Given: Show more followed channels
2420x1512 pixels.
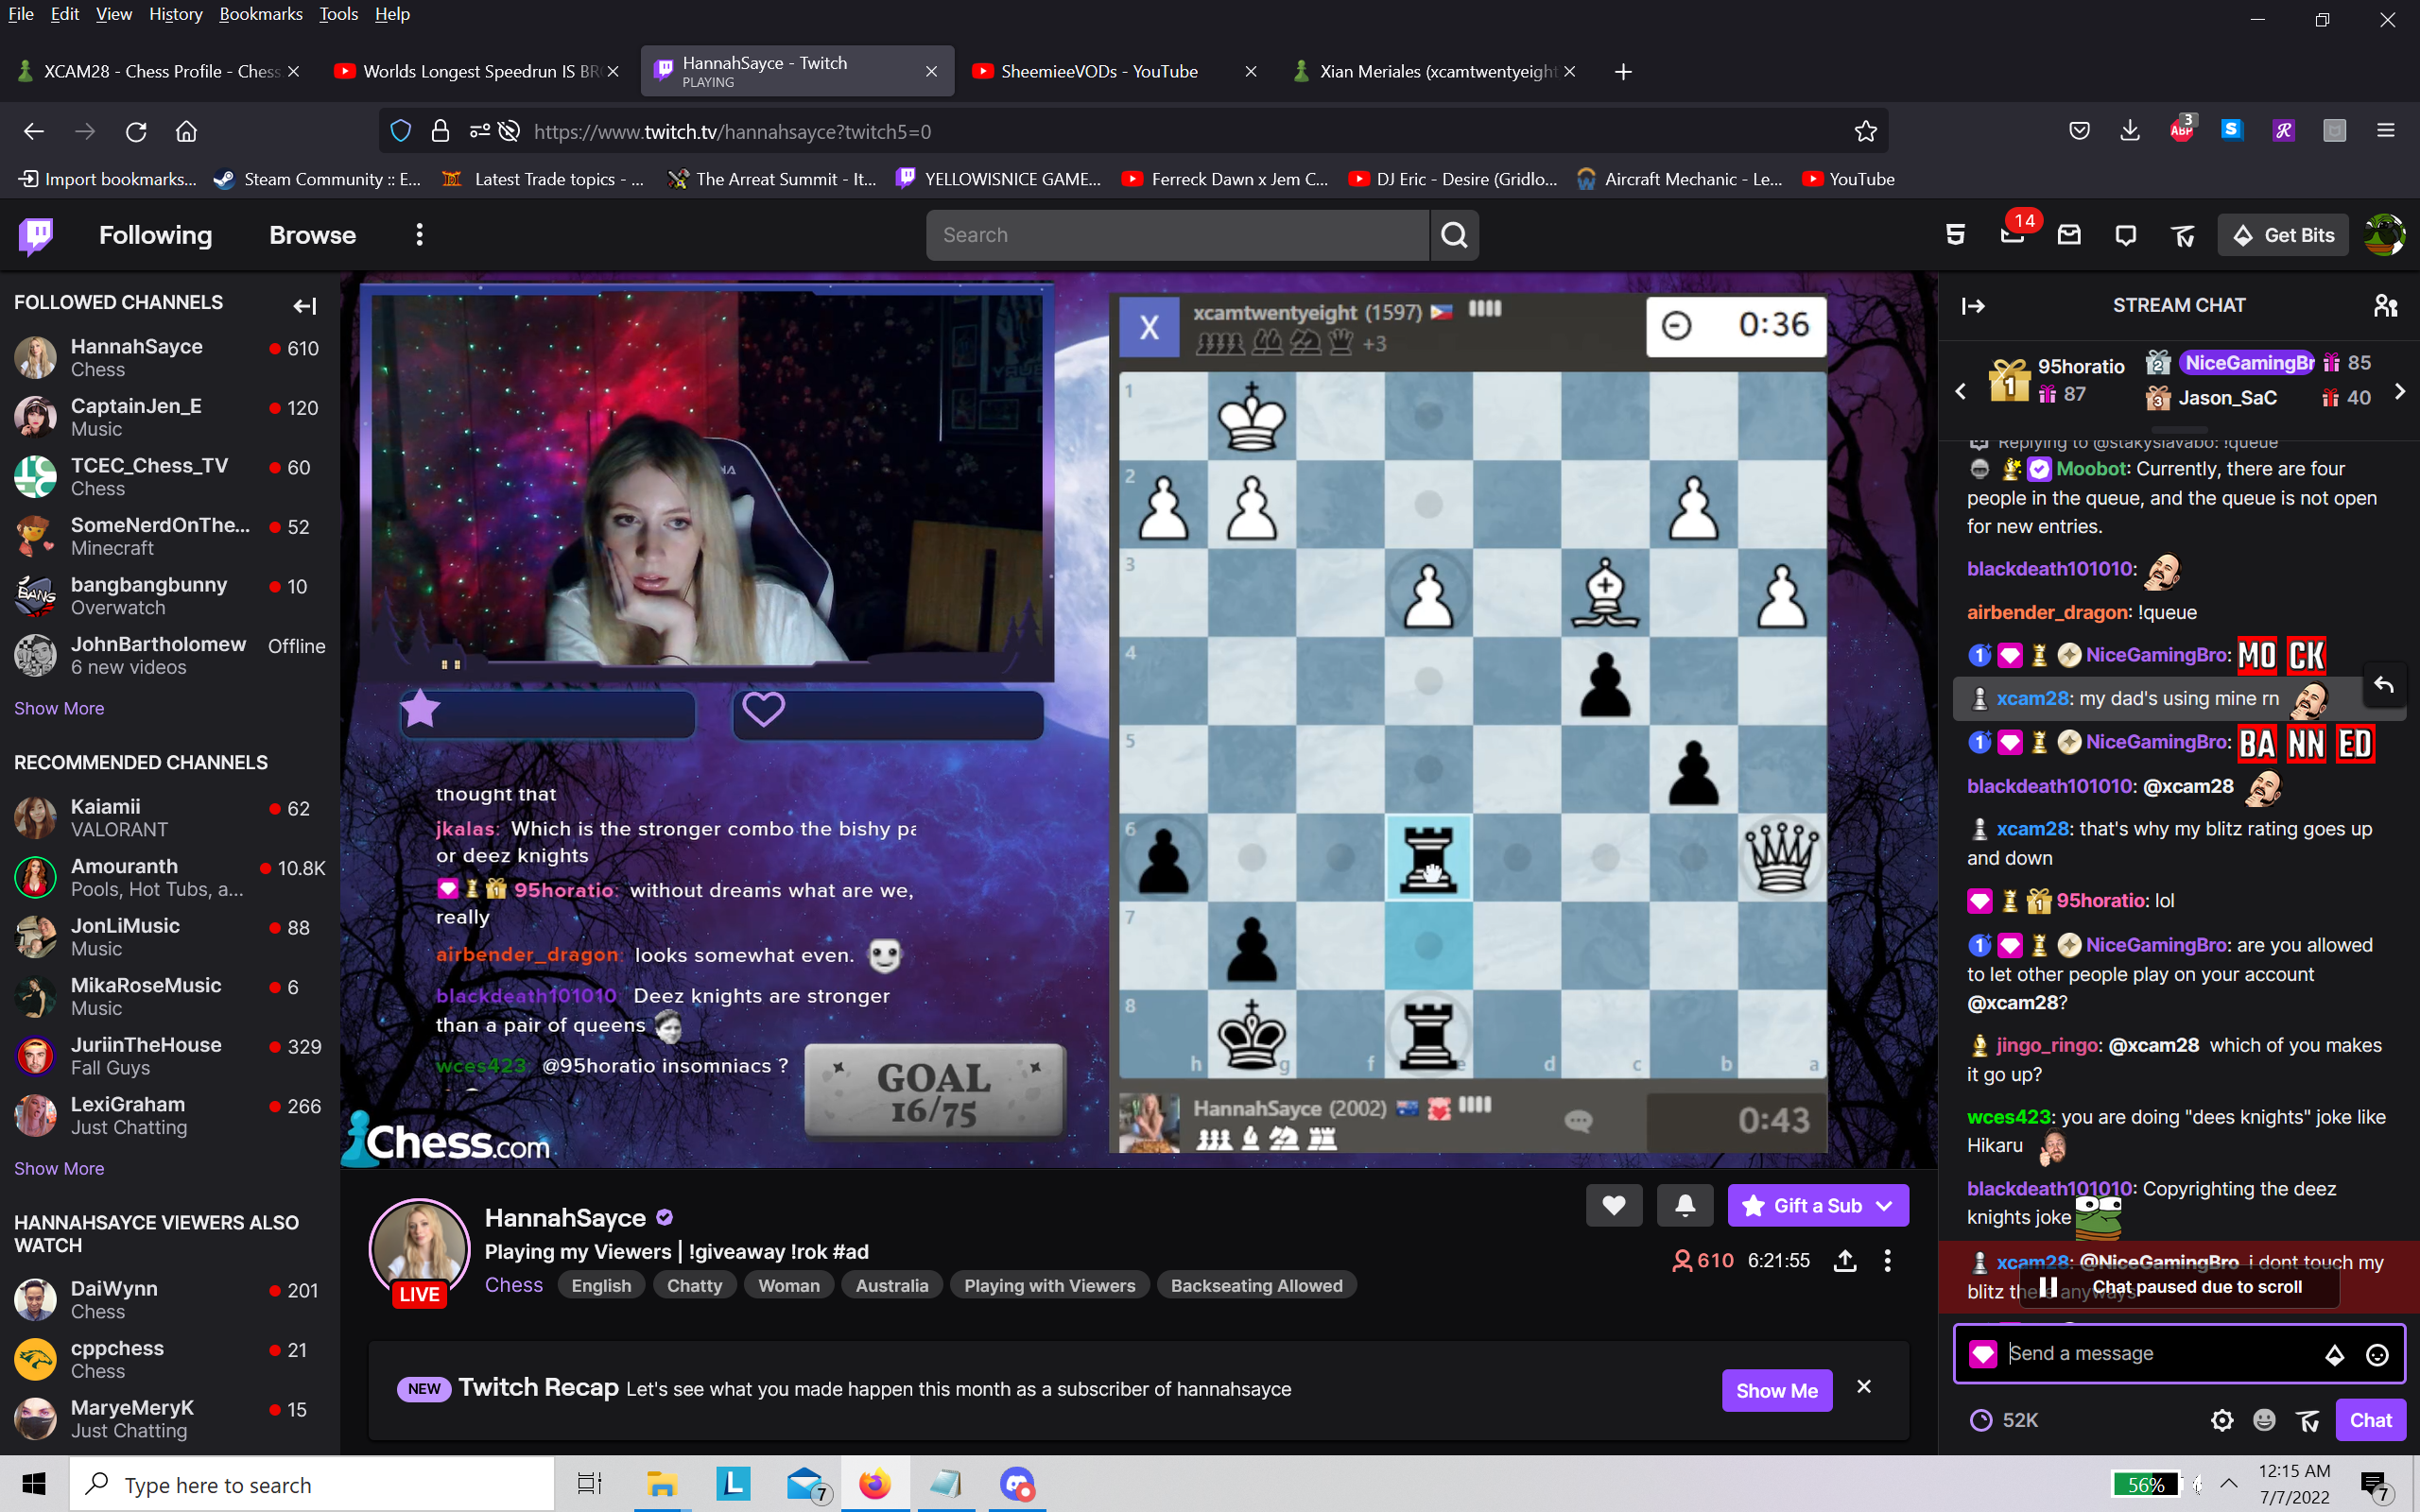Looking at the screenshot, I should point(59,708).
